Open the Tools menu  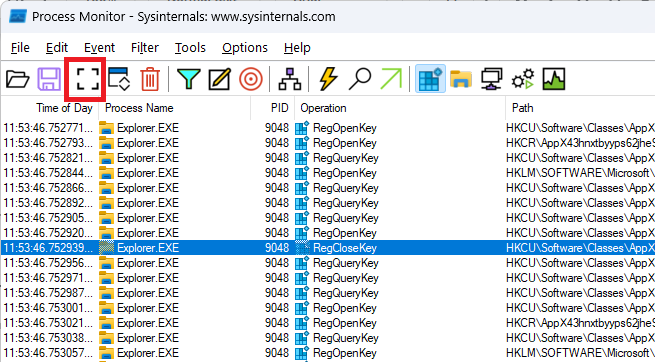(x=190, y=48)
